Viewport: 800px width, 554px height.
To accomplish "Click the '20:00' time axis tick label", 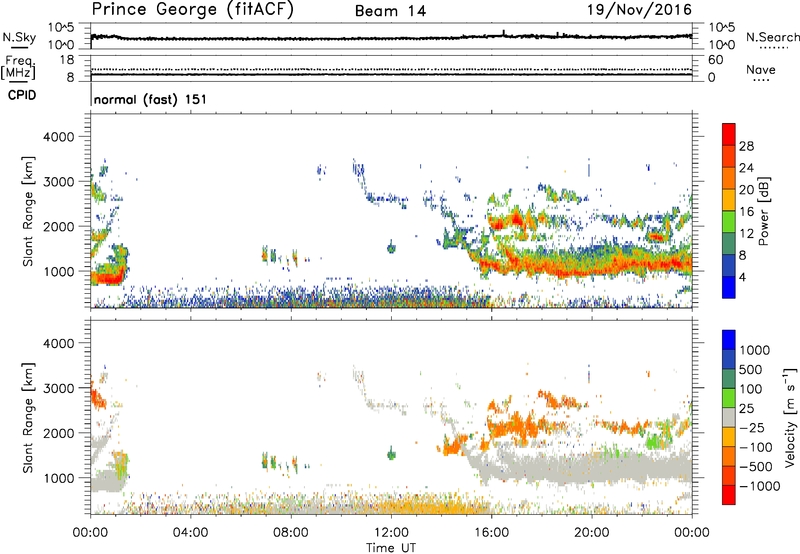I will 592,533.
